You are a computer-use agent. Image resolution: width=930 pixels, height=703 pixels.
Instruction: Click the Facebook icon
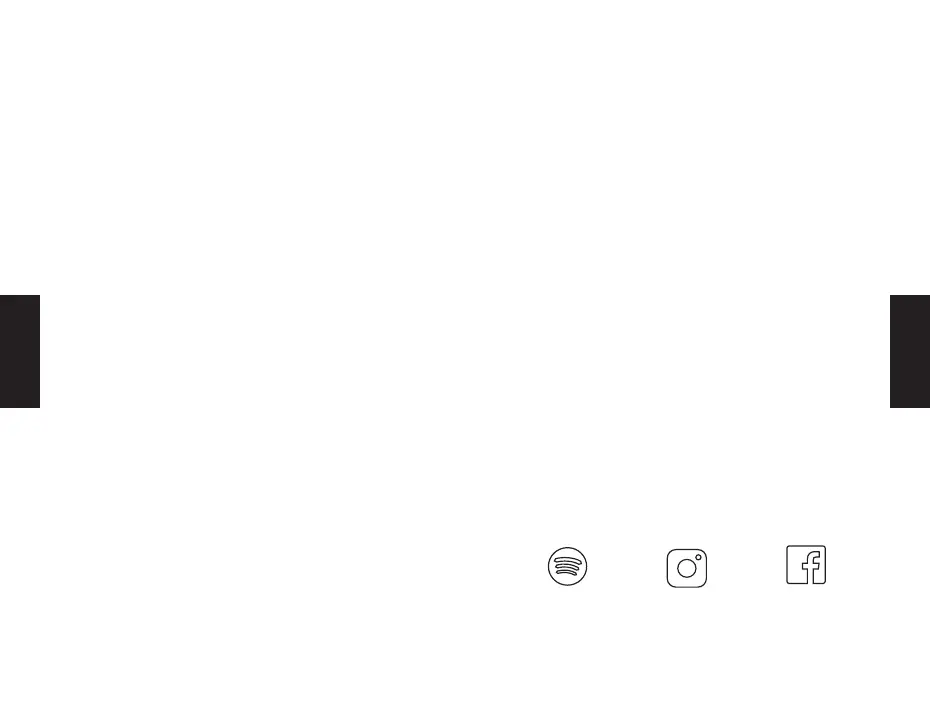click(806, 566)
